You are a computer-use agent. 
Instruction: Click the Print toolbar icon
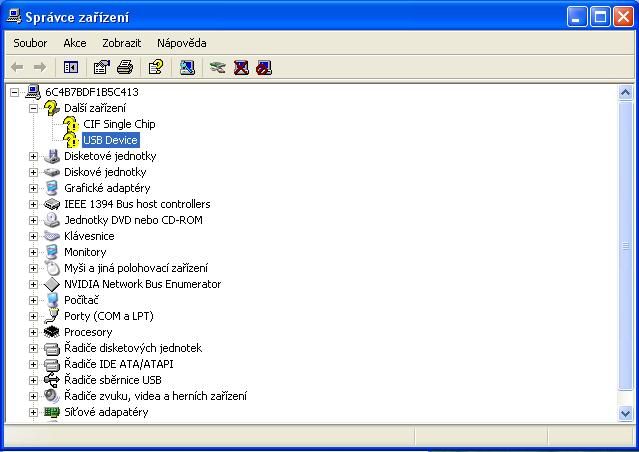pos(125,67)
